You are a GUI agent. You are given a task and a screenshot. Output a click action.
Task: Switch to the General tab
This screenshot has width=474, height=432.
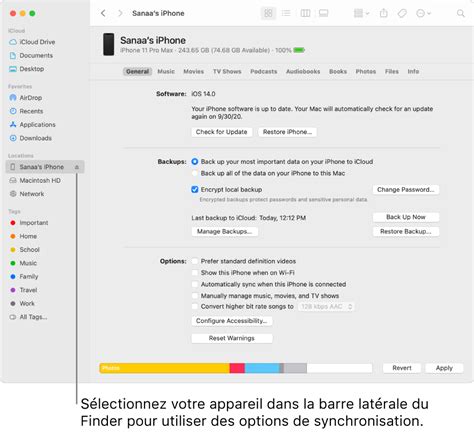137,71
